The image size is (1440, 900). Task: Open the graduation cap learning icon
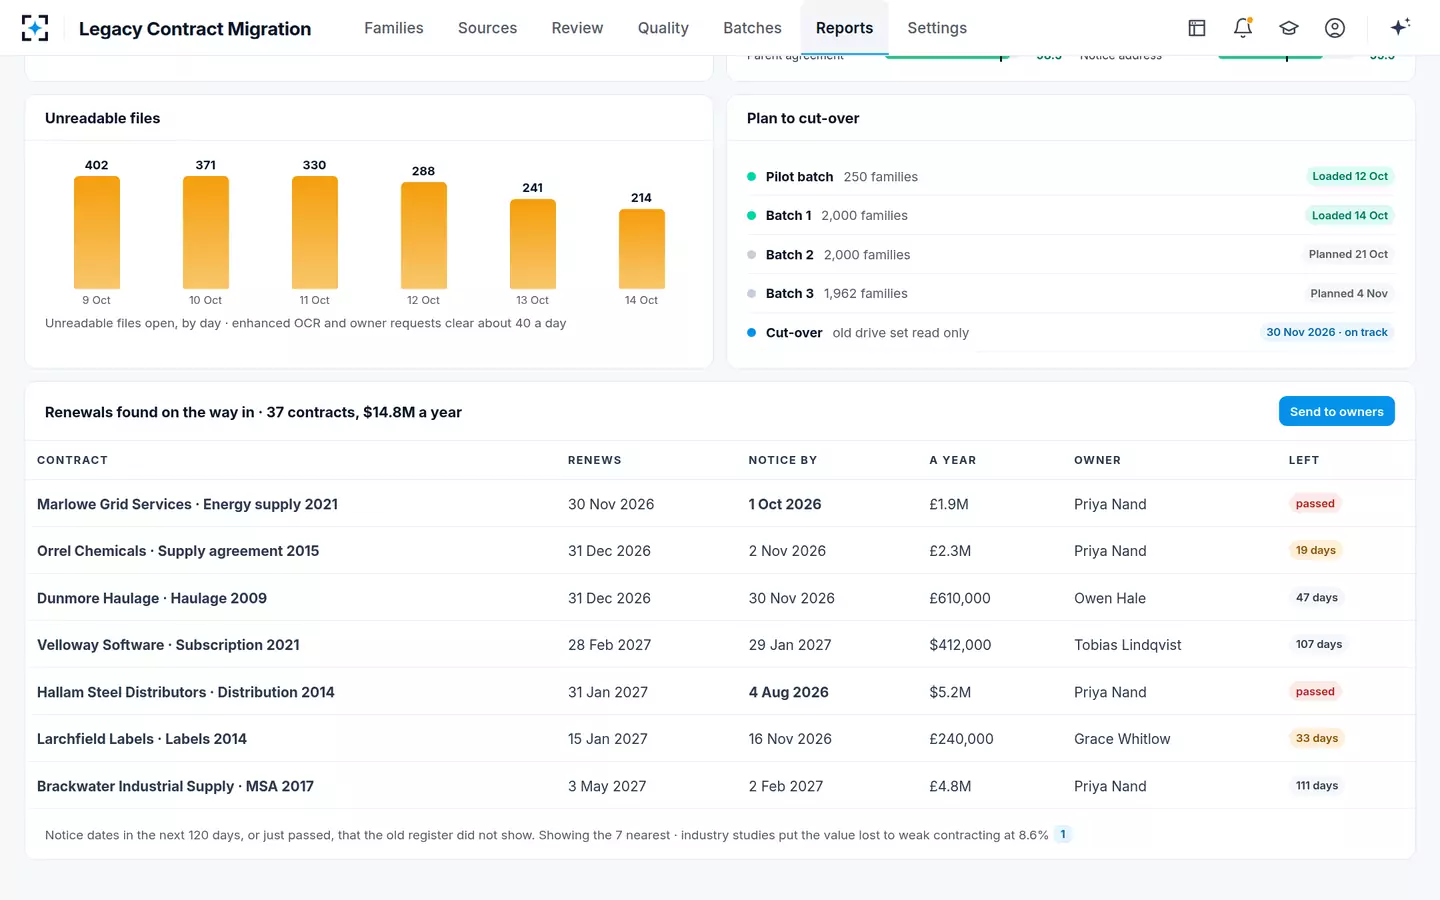point(1289,28)
